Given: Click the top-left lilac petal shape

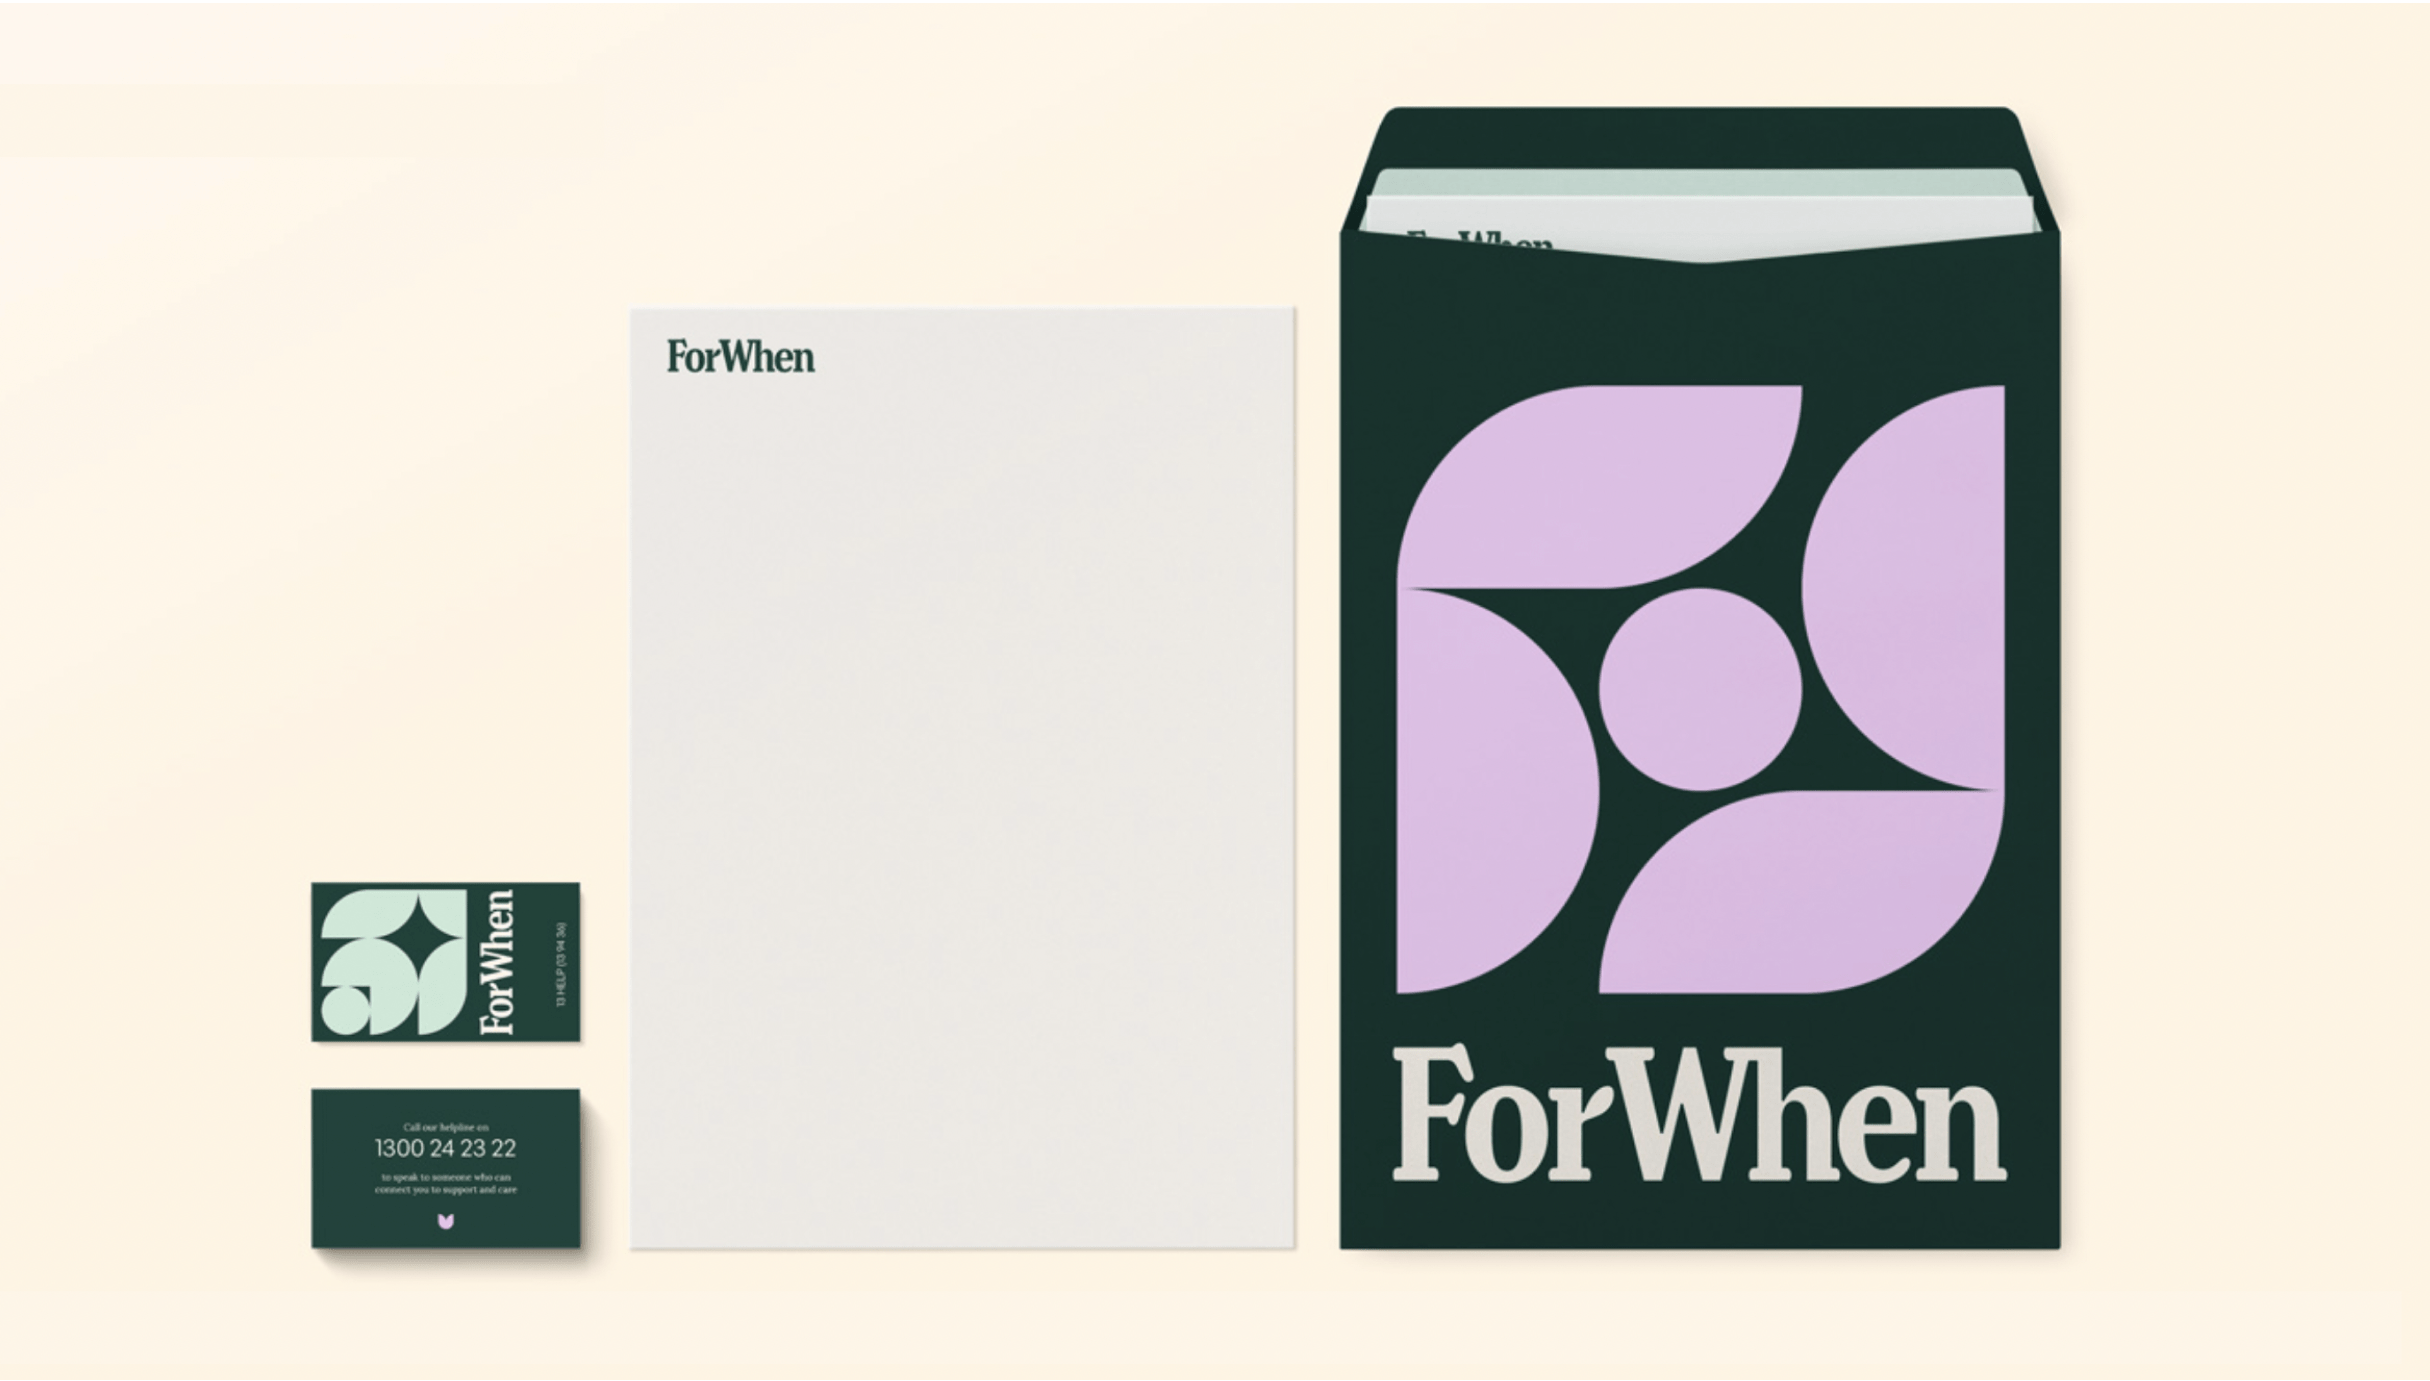Looking at the screenshot, I should click(1599, 487).
